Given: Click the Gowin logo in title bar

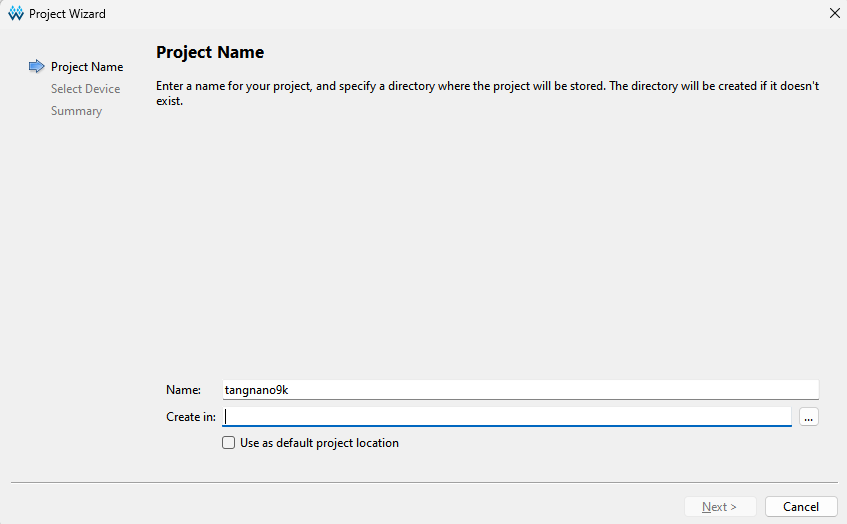Looking at the screenshot, I should click(x=15, y=14).
